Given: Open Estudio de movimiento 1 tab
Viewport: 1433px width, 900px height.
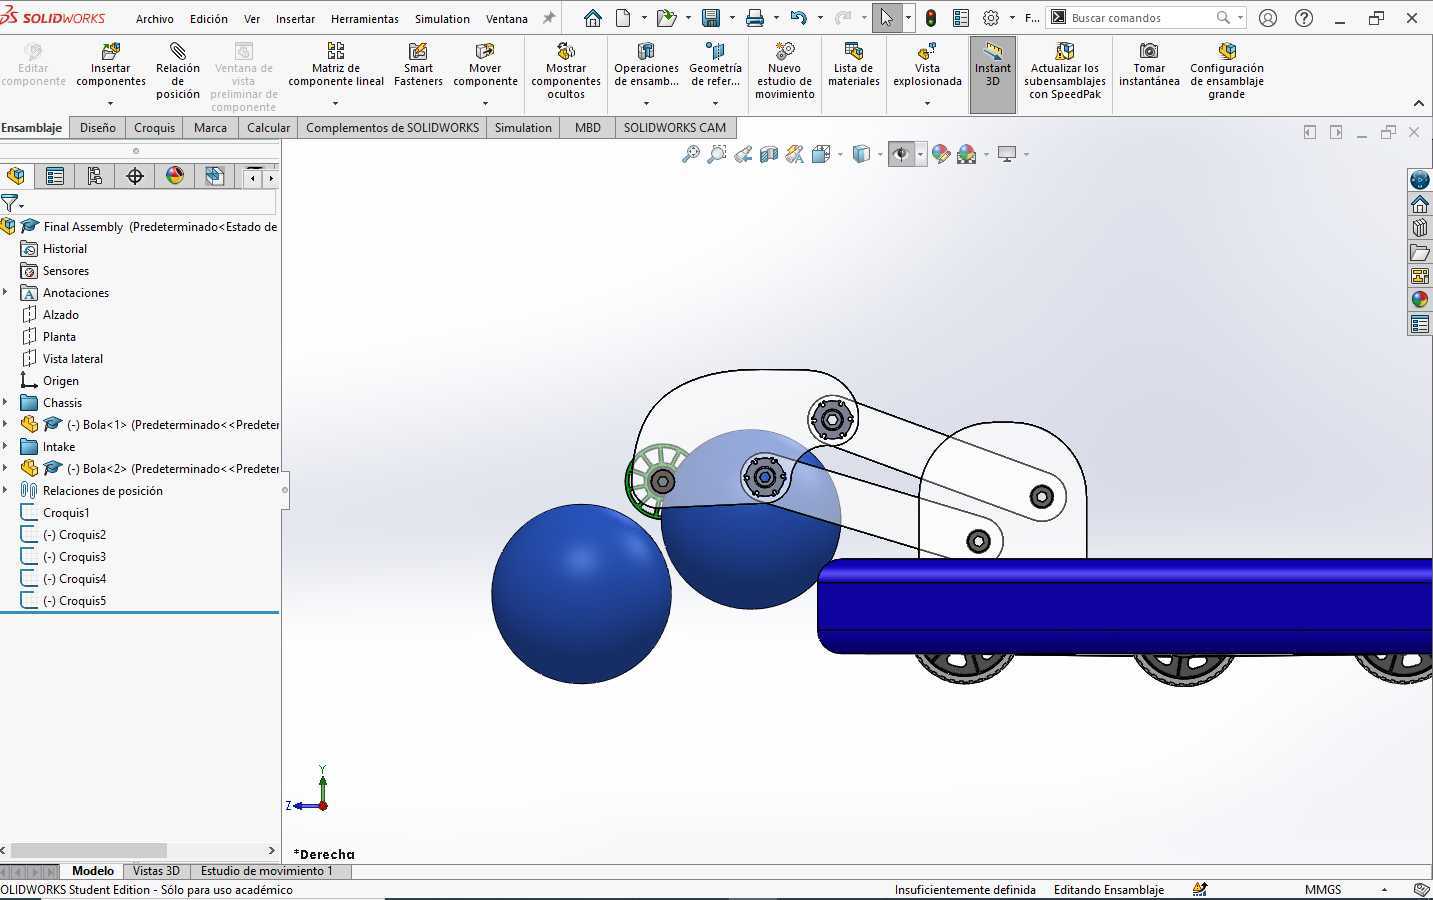Looking at the screenshot, I should 266,871.
